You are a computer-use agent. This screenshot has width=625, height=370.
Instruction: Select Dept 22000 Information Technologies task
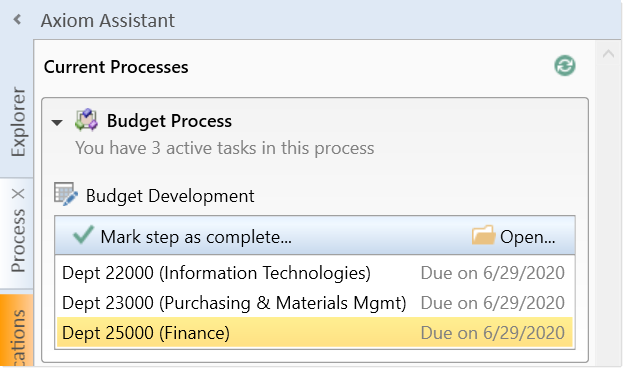coord(314,273)
